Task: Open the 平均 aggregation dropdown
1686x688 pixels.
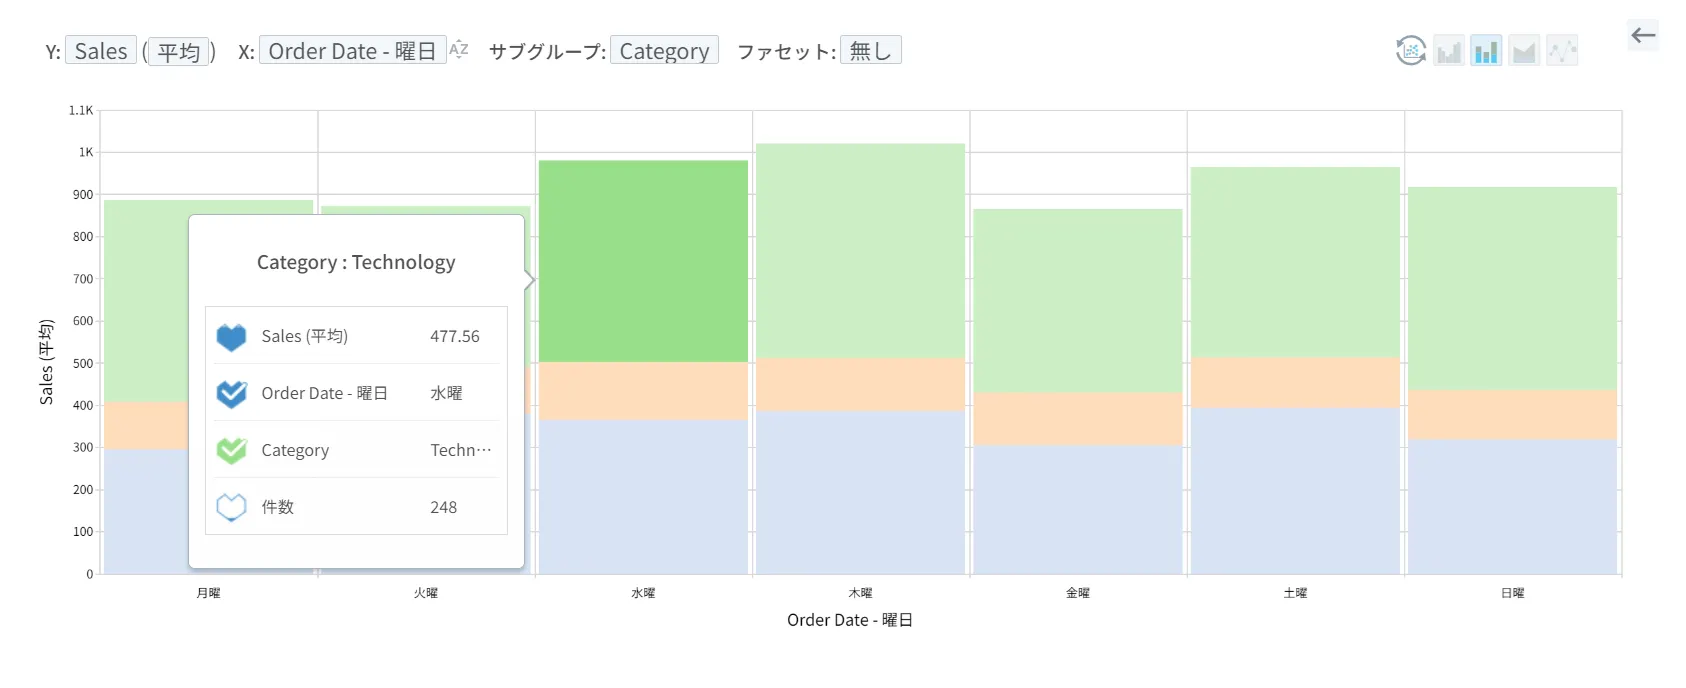Action: pyautogui.click(x=179, y=51)
